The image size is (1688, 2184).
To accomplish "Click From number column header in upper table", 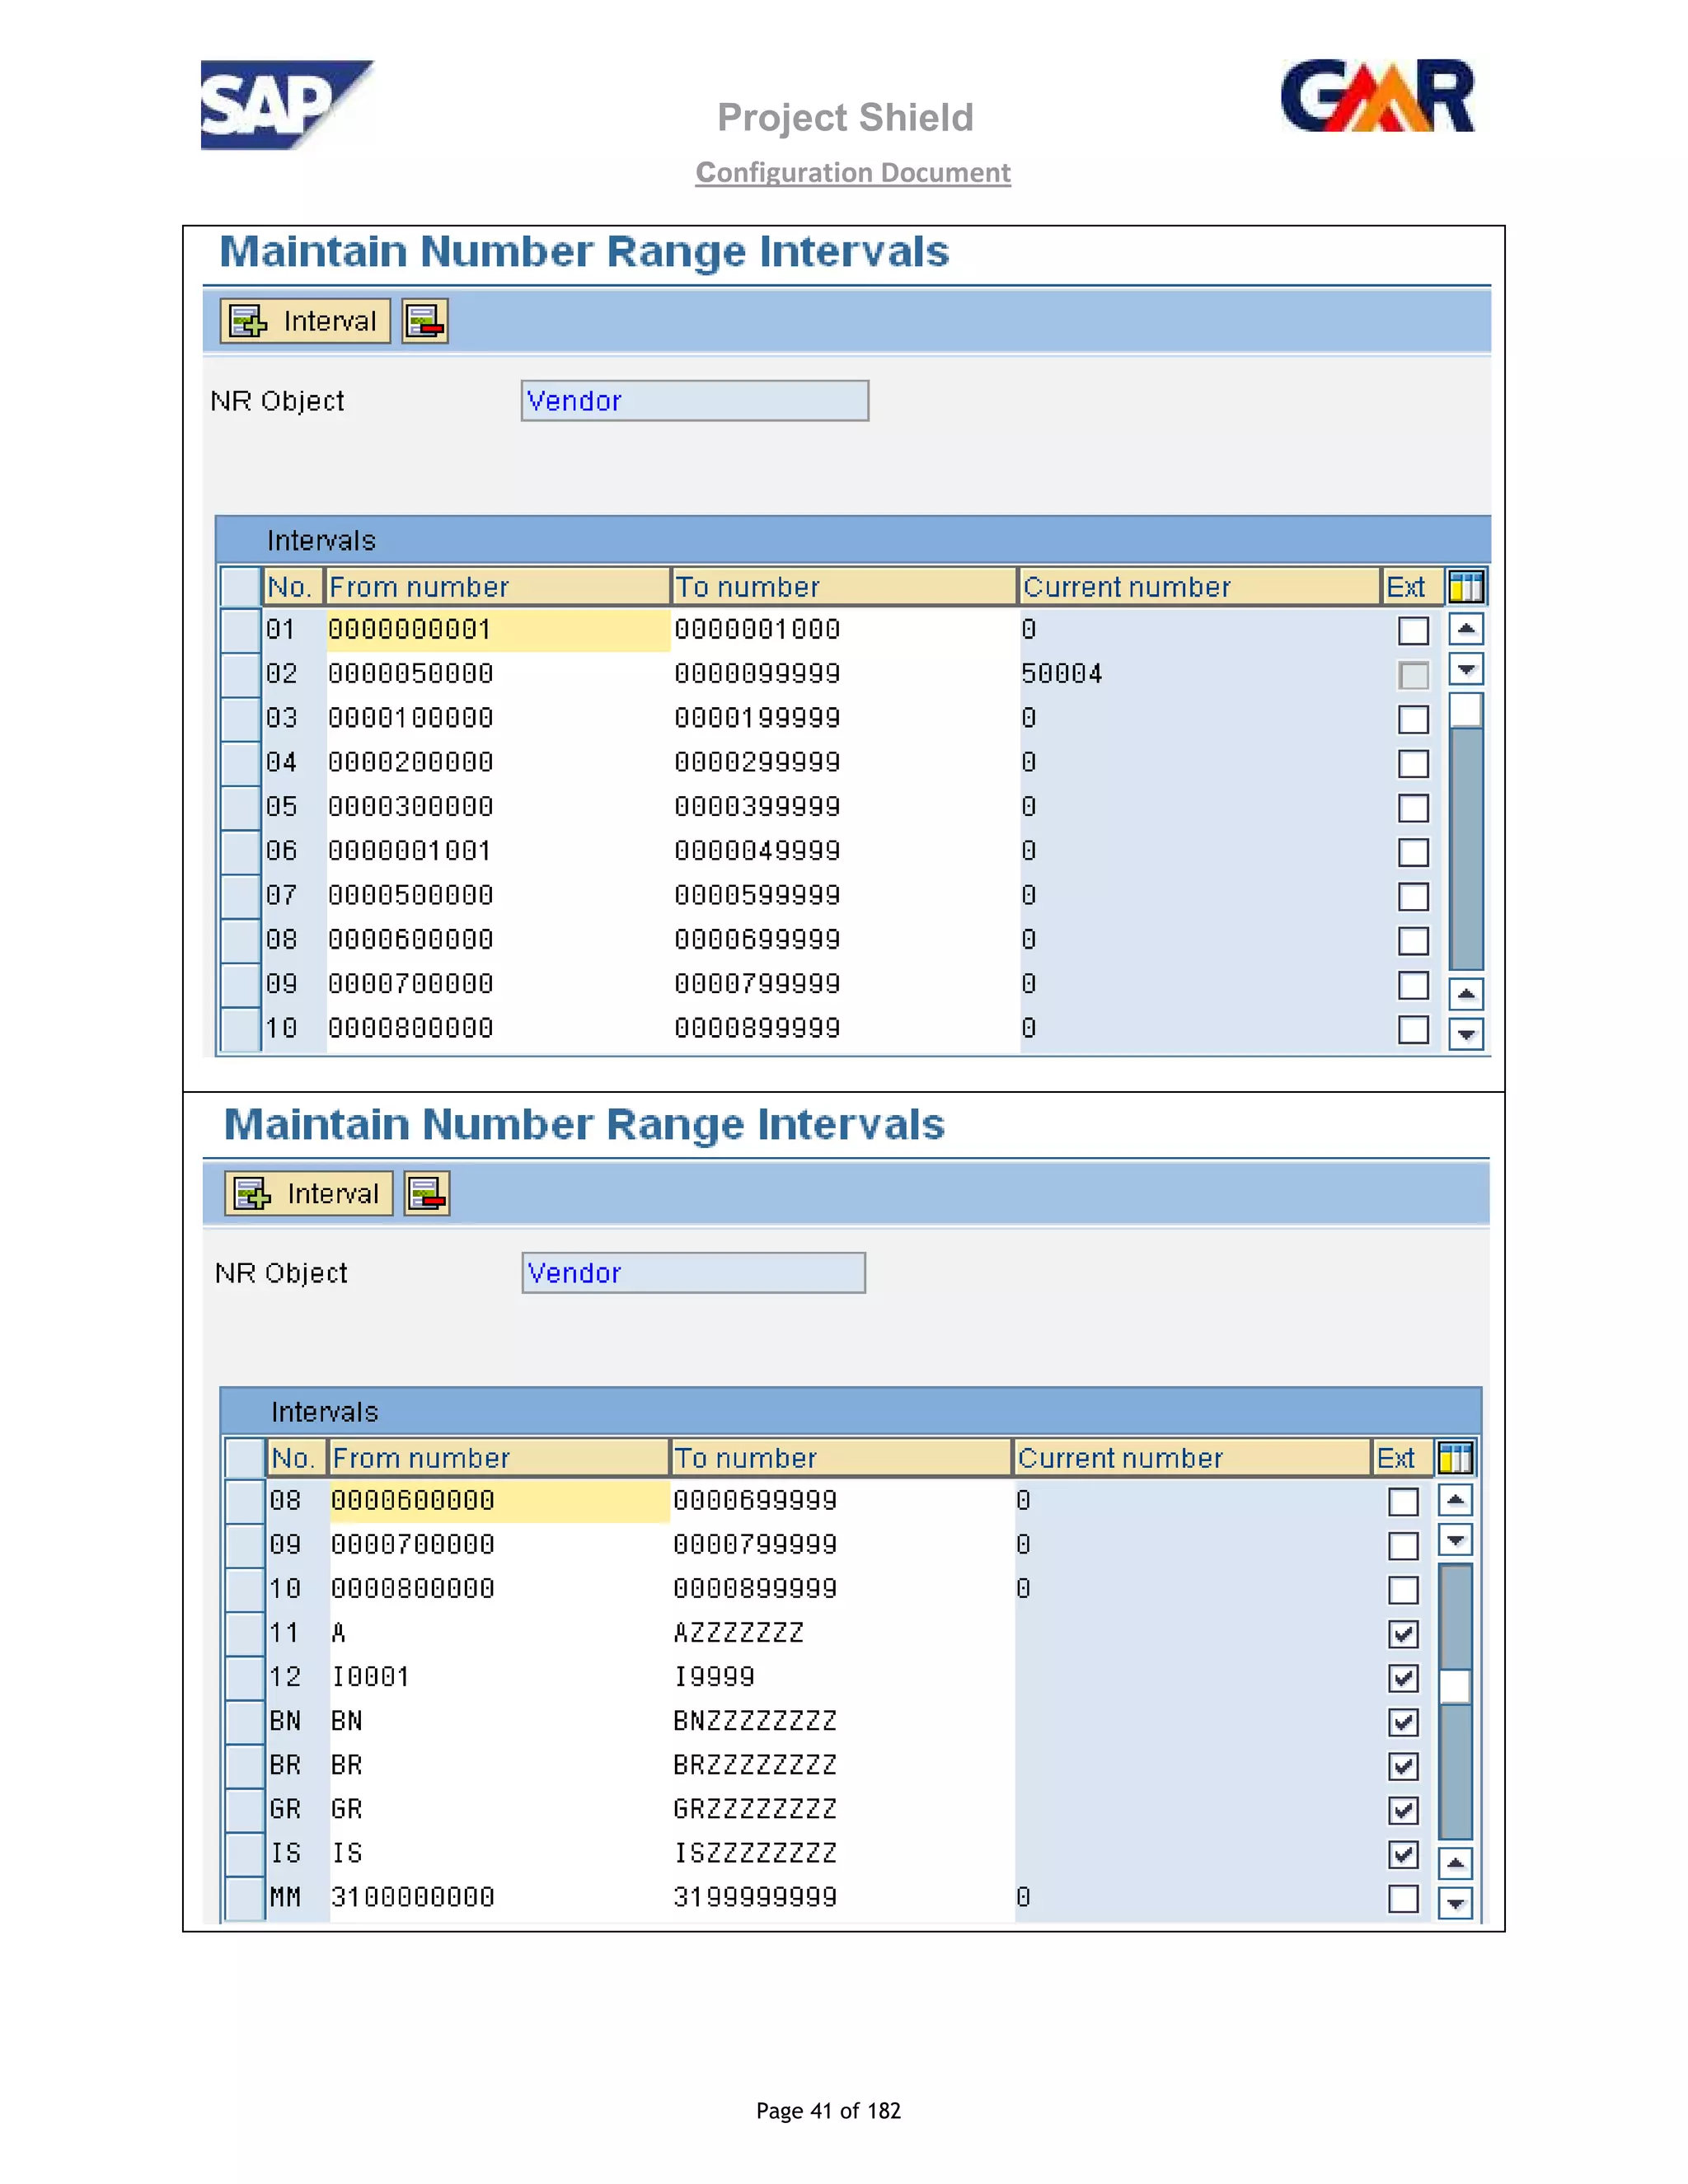I will tap(497, 587).
